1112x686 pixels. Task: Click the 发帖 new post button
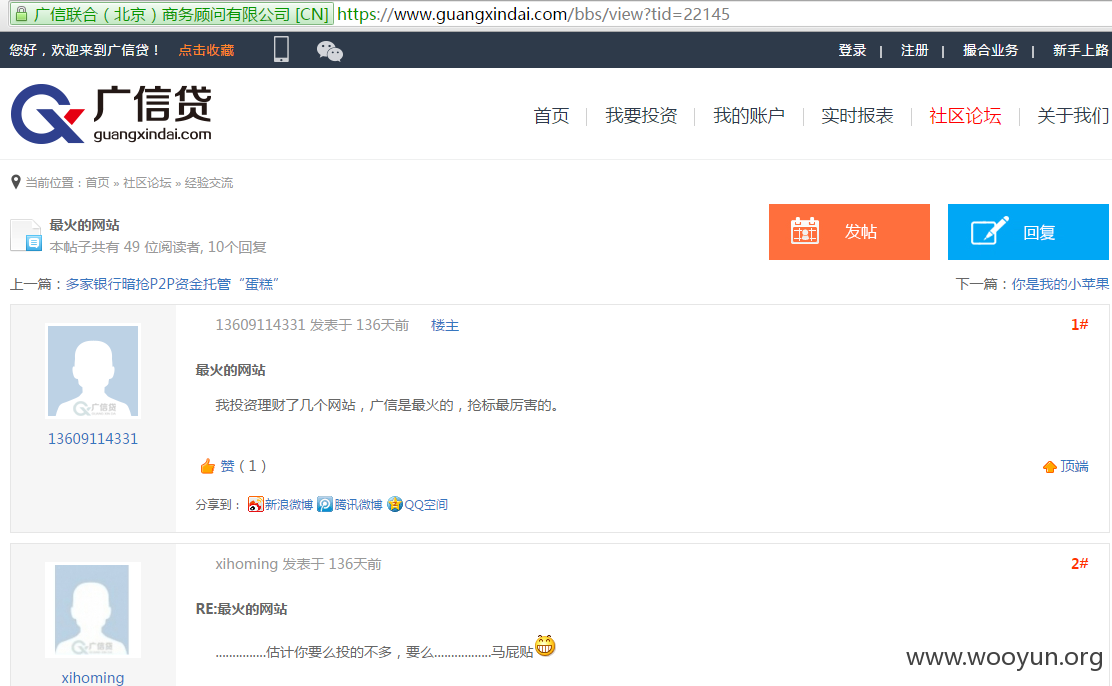click(x=849, y=232)
